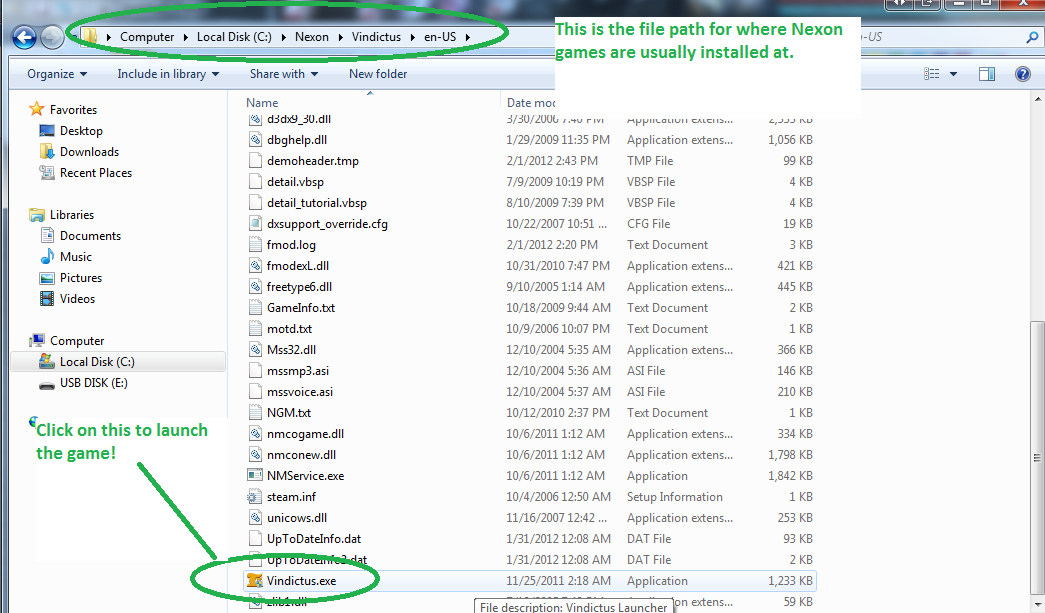The height and width of the screenshot is (613, 1045).
Task: Click the fmodexL.dll file icon
Action: coord(255,266)
